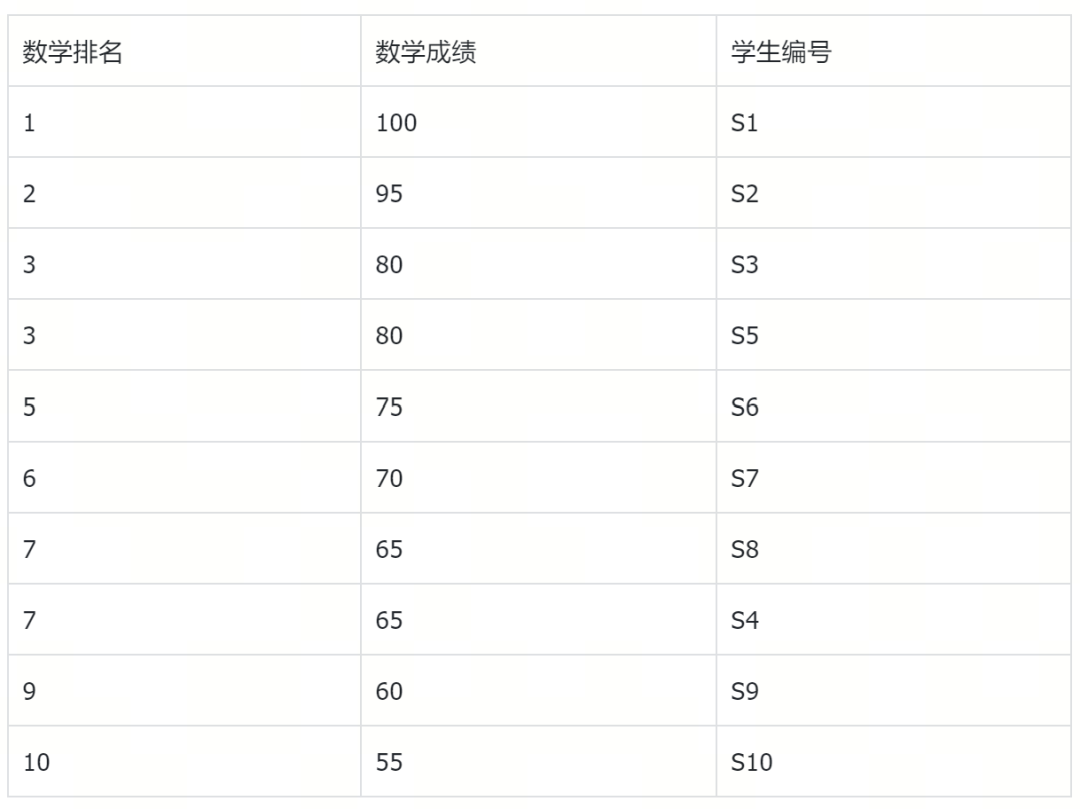Select the cell containing score 100
Image resolution: width=1080 pixels, height=809 pixels.
click(x=396, y=124)
